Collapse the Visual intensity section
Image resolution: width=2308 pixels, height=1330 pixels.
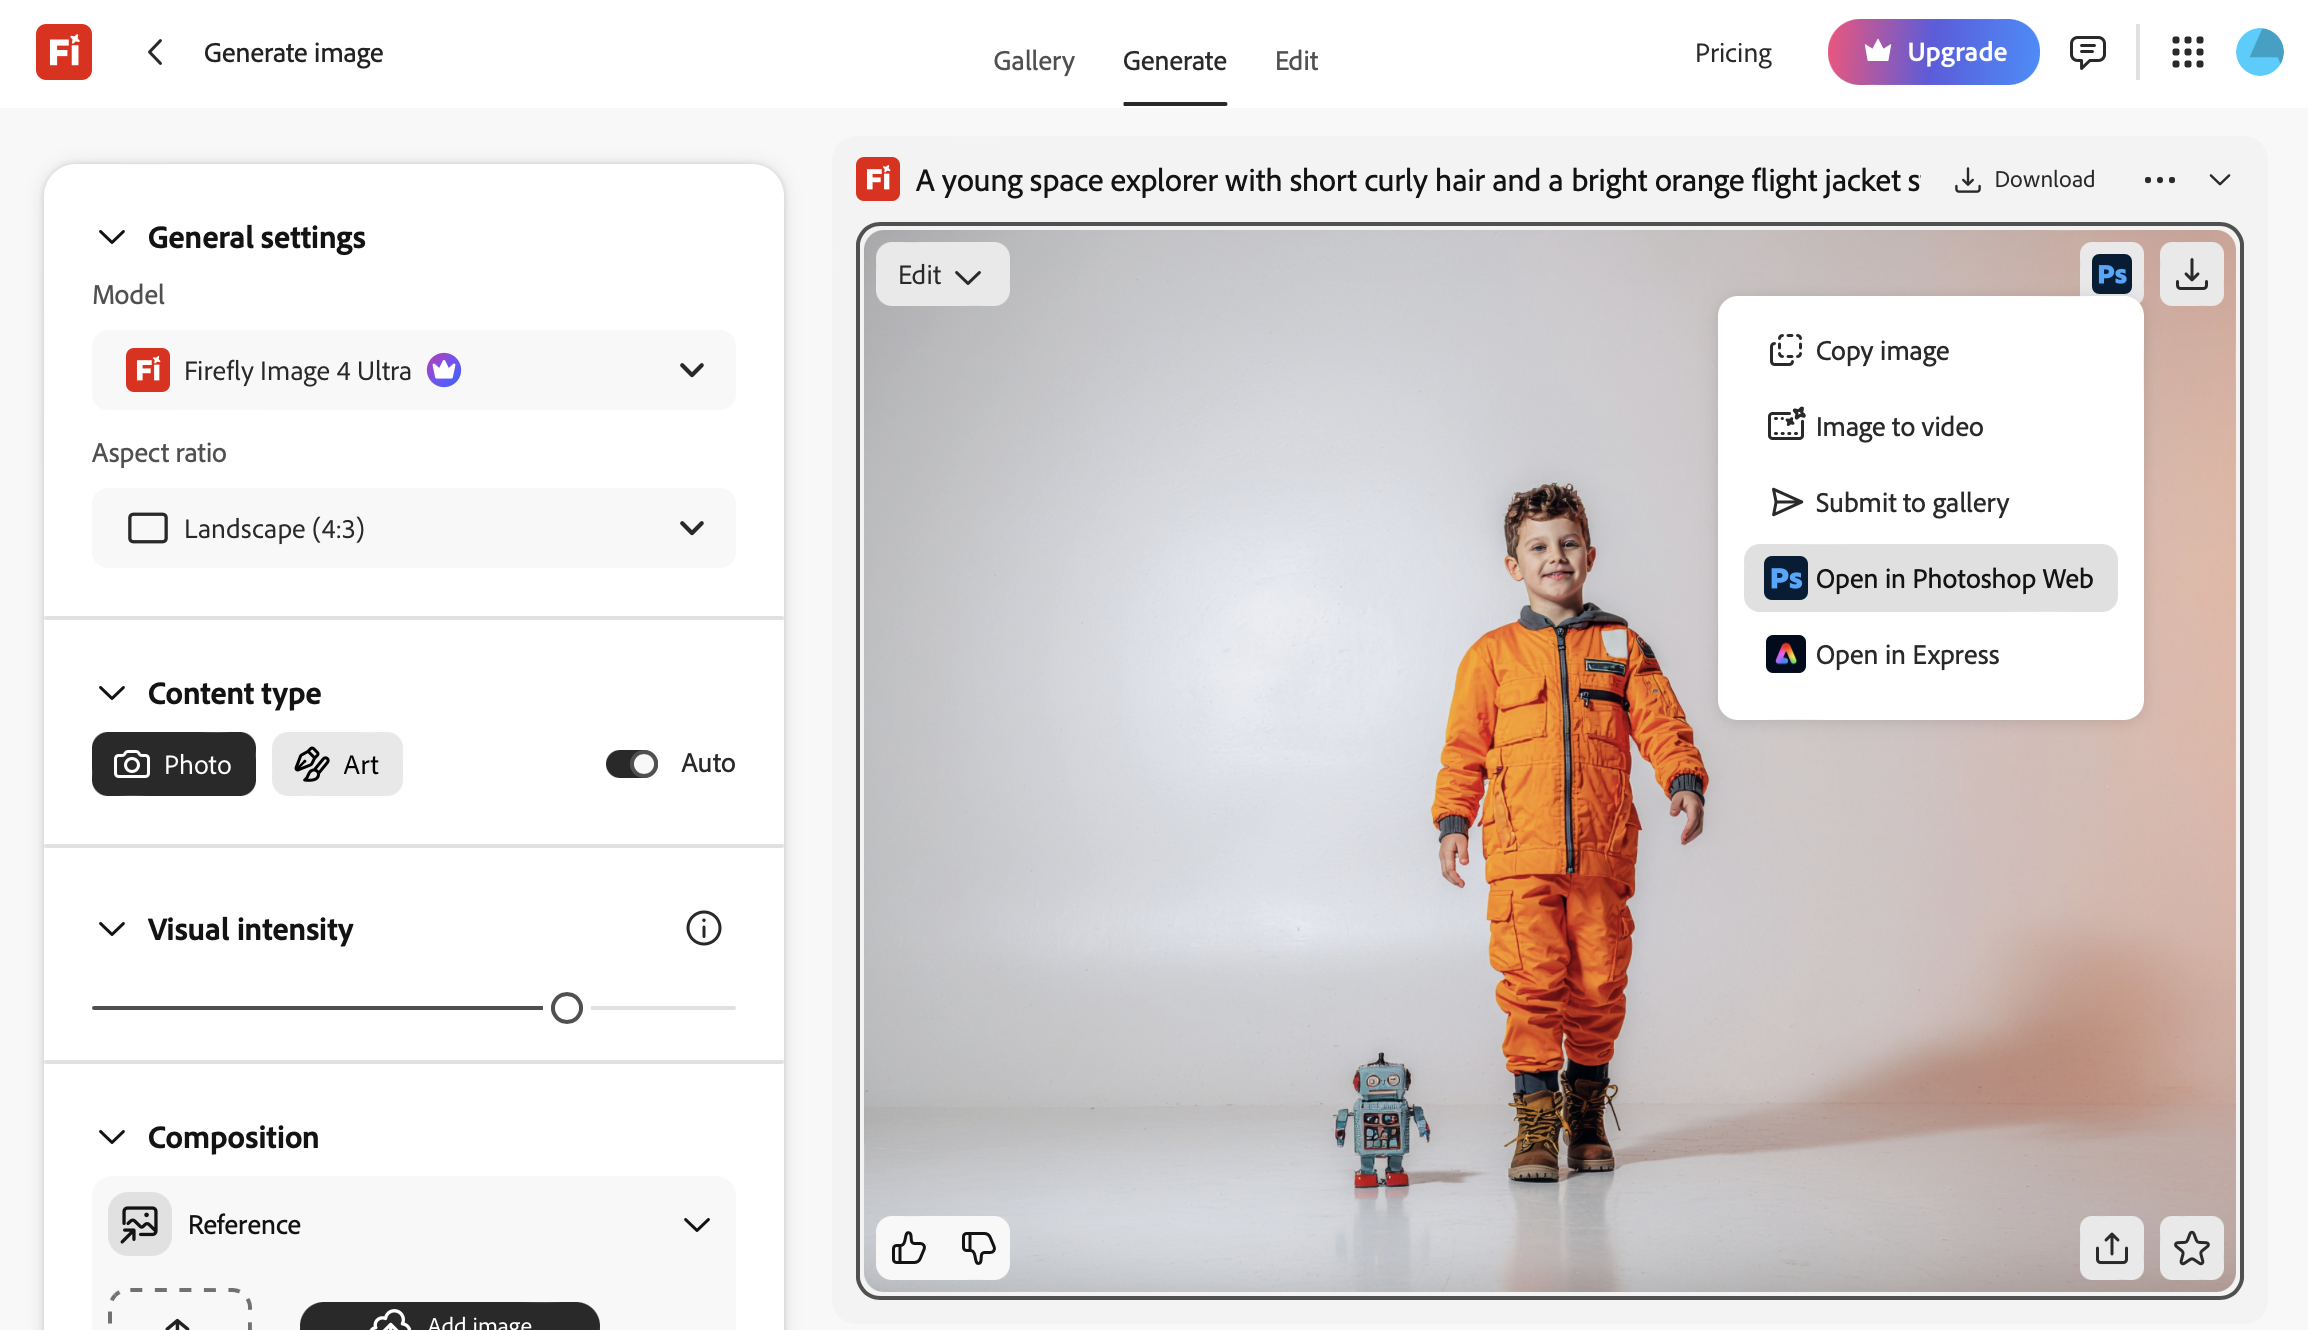[112, 929]
